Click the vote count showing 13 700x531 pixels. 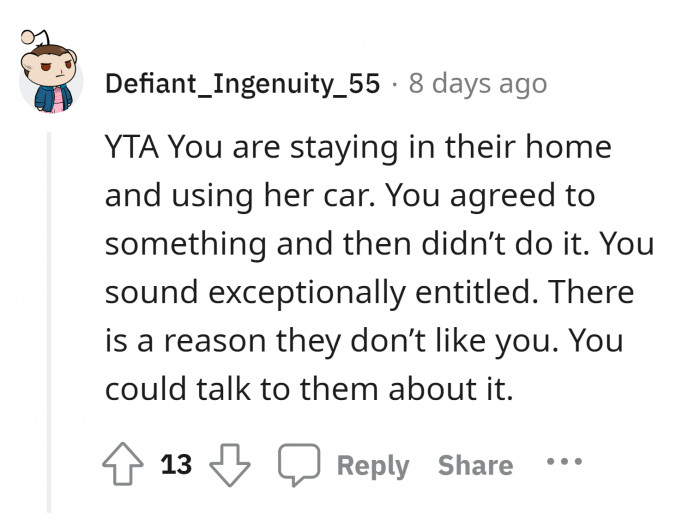pyautogui.click(x=177, y=465)
